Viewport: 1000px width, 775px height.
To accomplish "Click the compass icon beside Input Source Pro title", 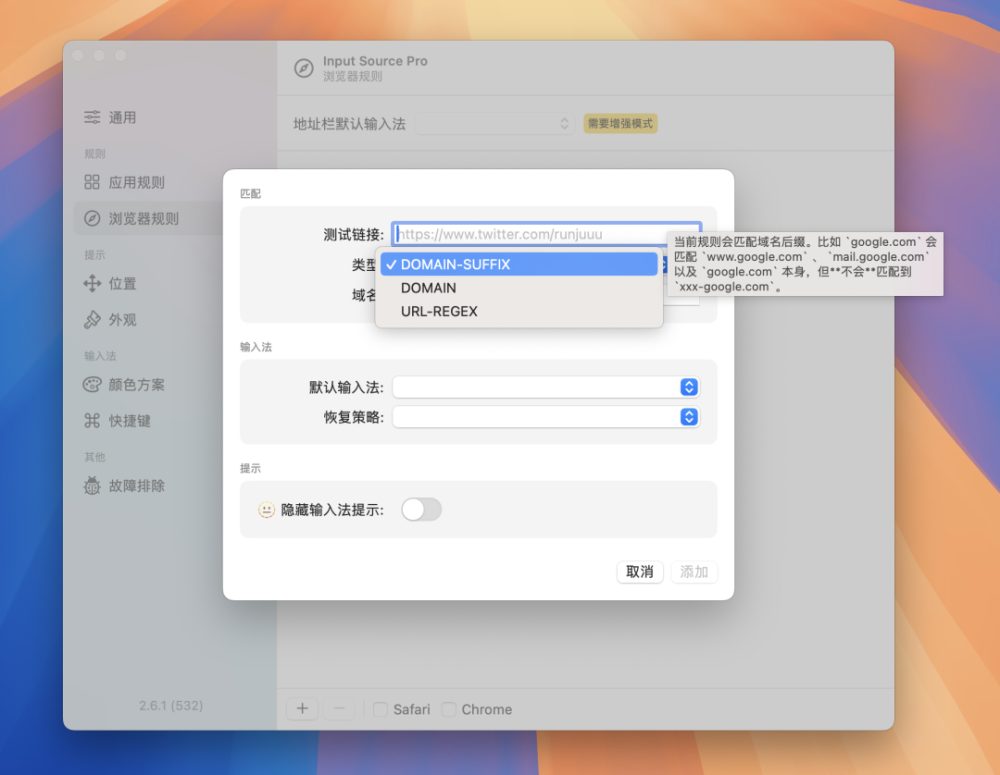I will tap(304, 68).
